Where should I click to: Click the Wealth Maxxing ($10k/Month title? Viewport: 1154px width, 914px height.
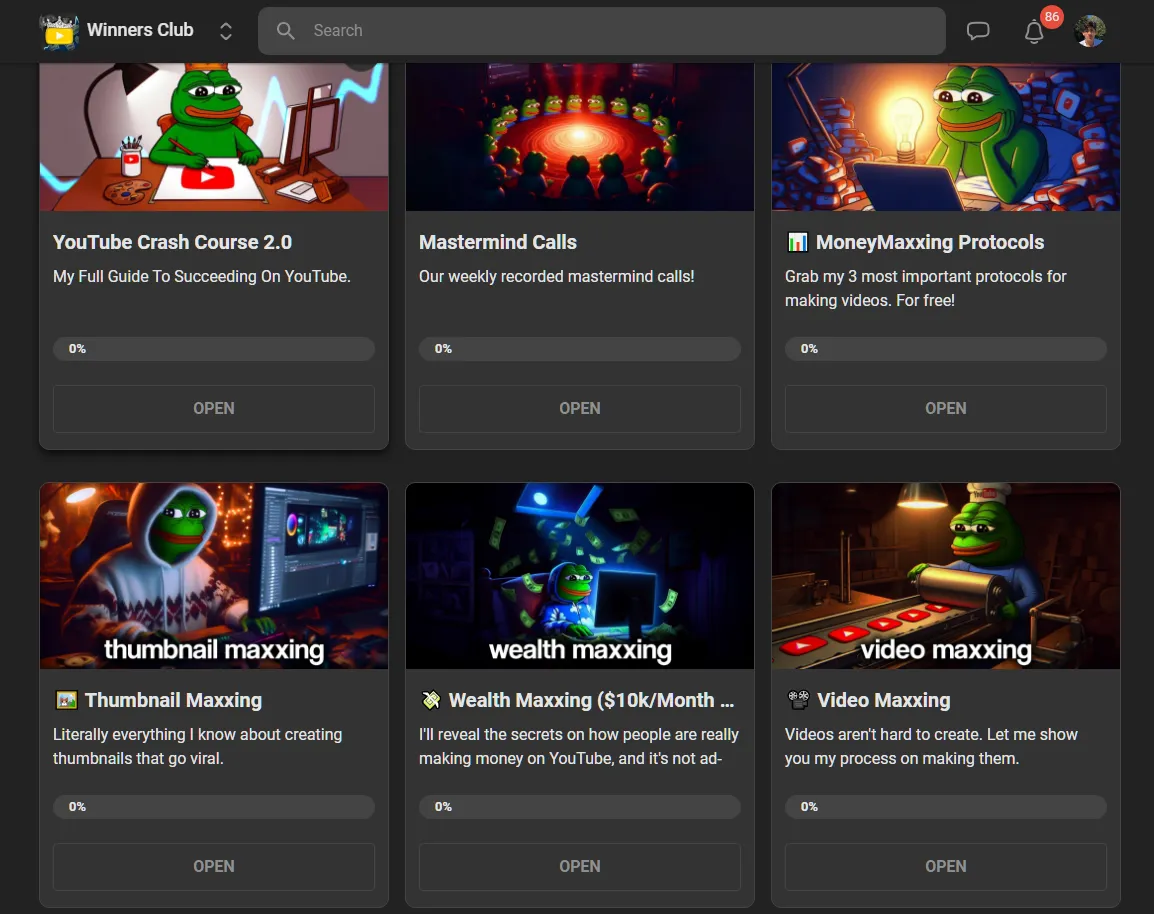point(591,700)
